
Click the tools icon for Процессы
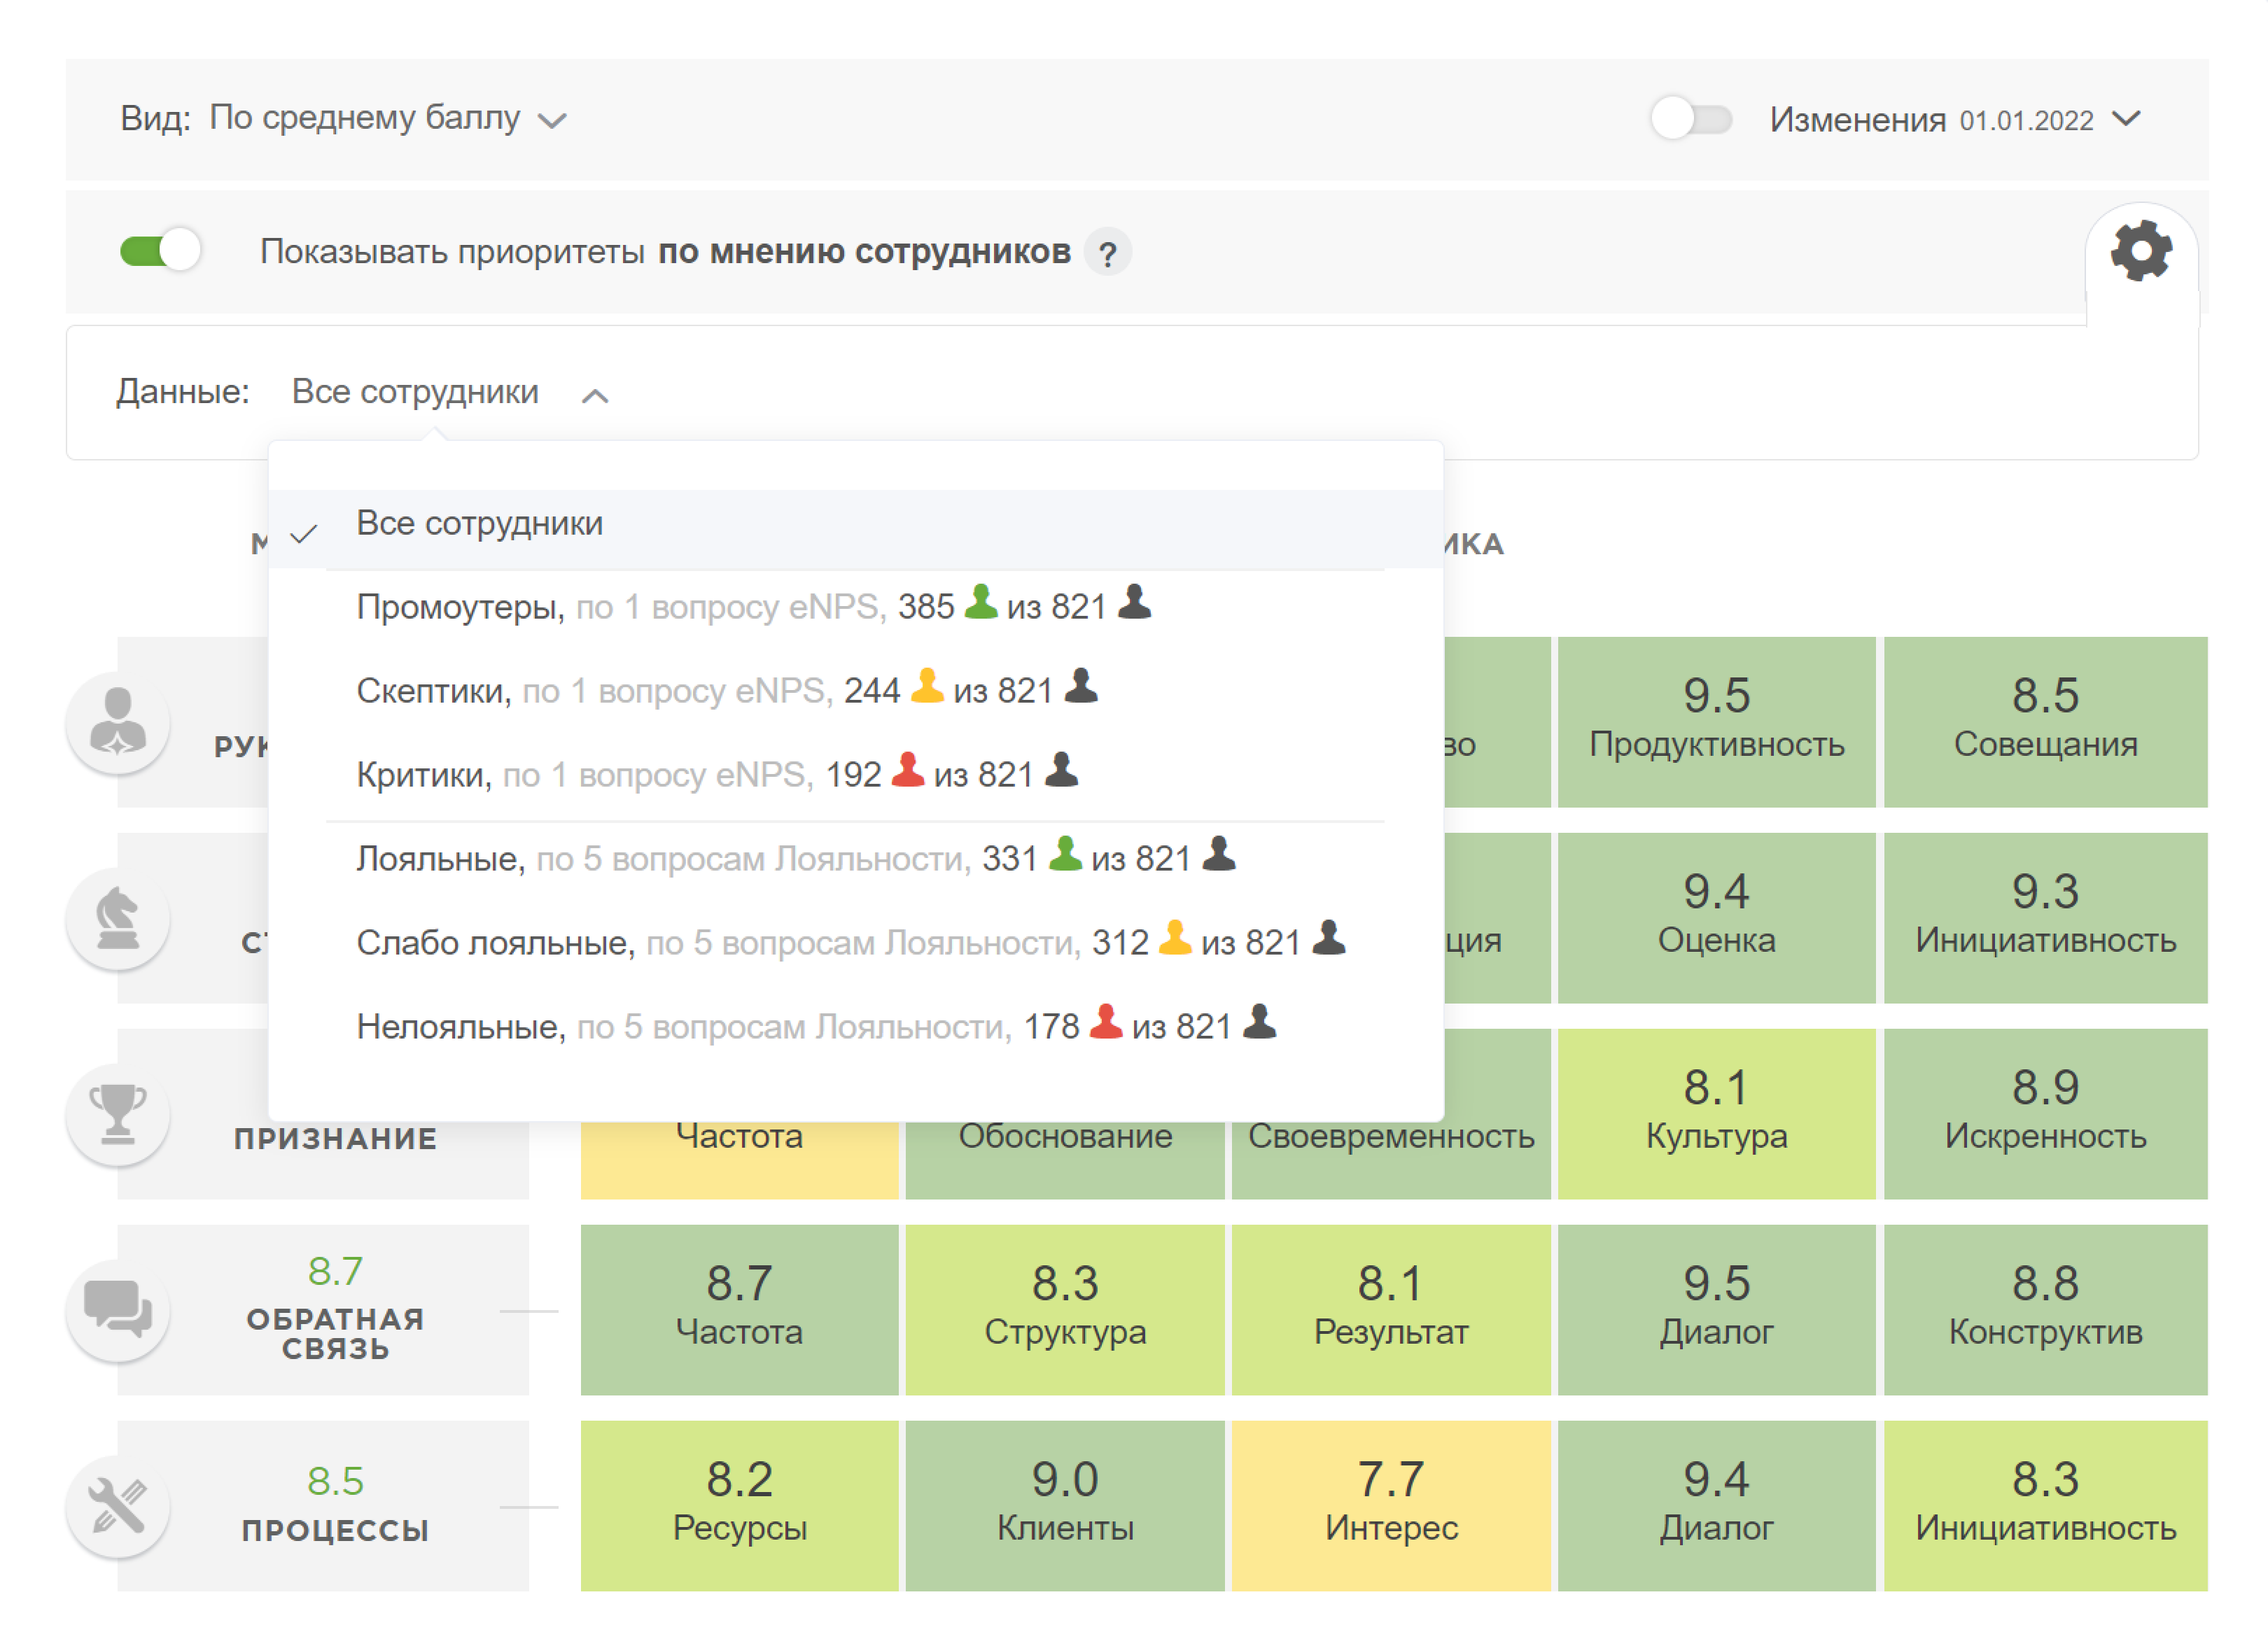pos(118,1505)
